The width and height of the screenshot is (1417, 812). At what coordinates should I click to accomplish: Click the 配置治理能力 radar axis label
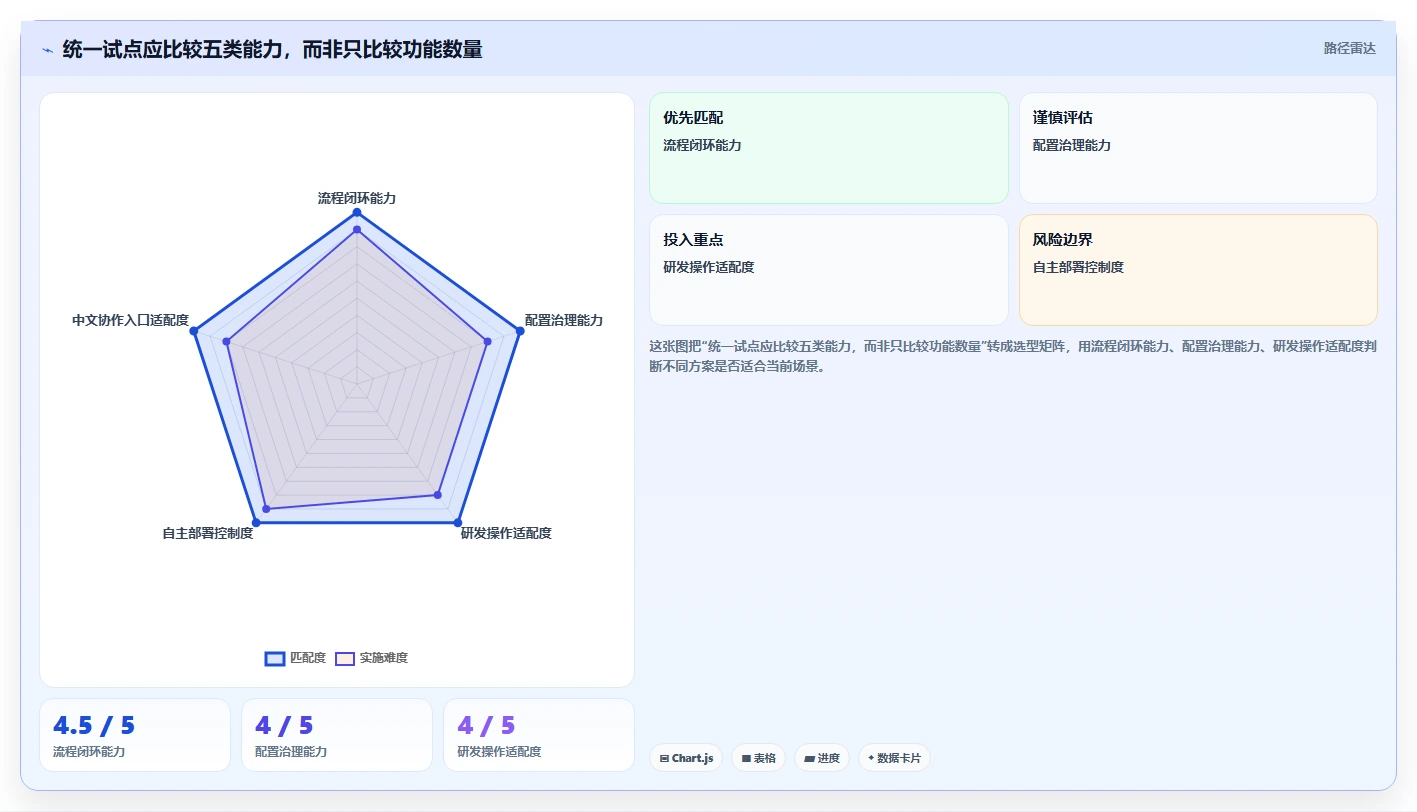click(564, 320)
